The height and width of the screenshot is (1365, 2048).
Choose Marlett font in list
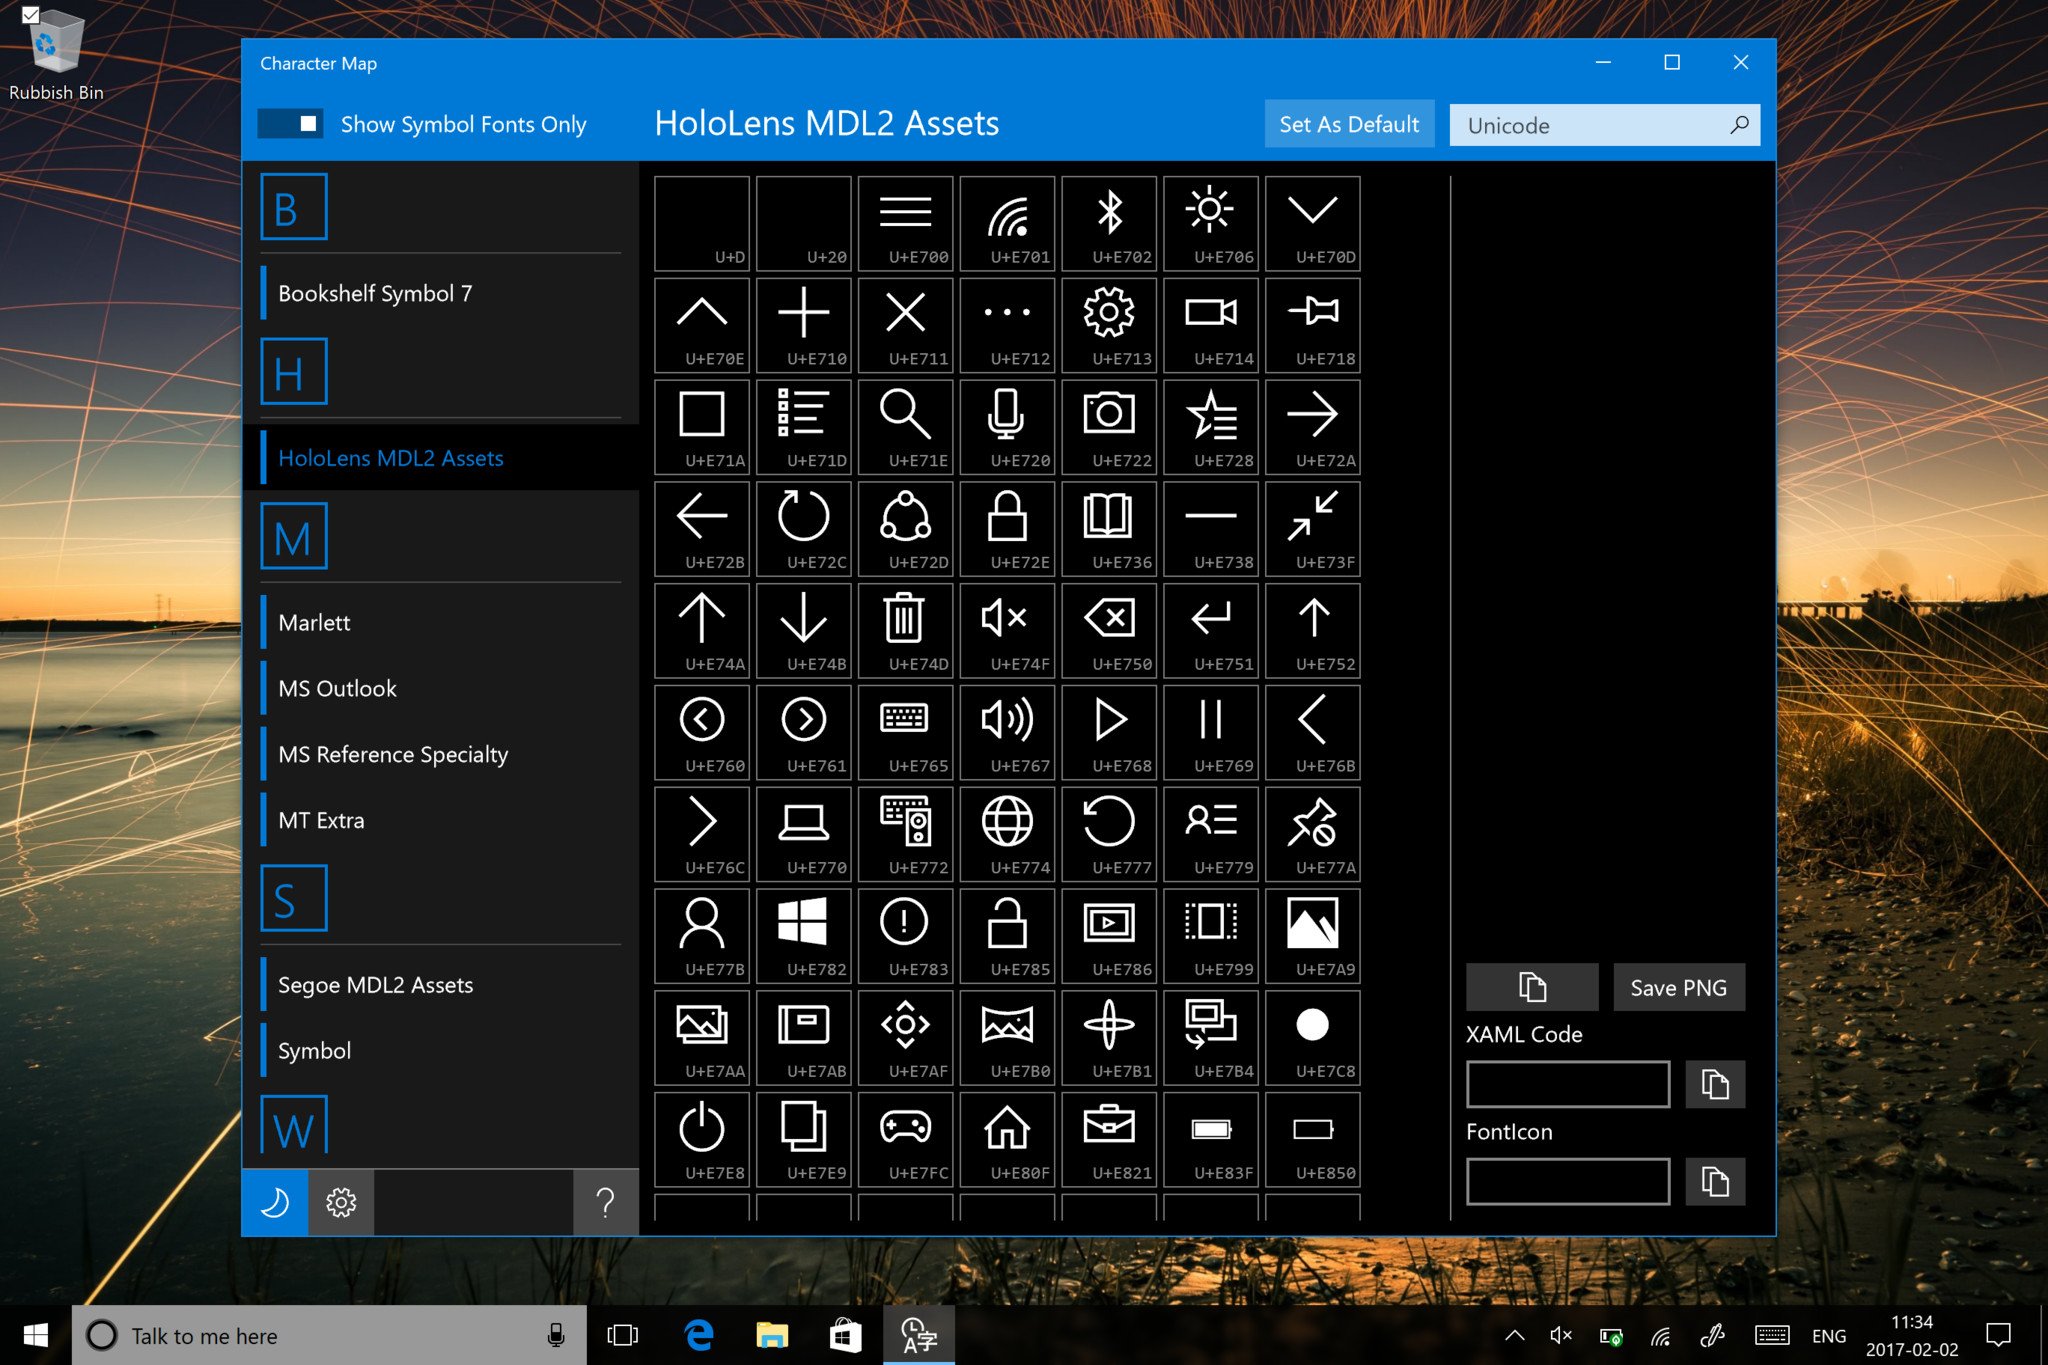point(440,622)
